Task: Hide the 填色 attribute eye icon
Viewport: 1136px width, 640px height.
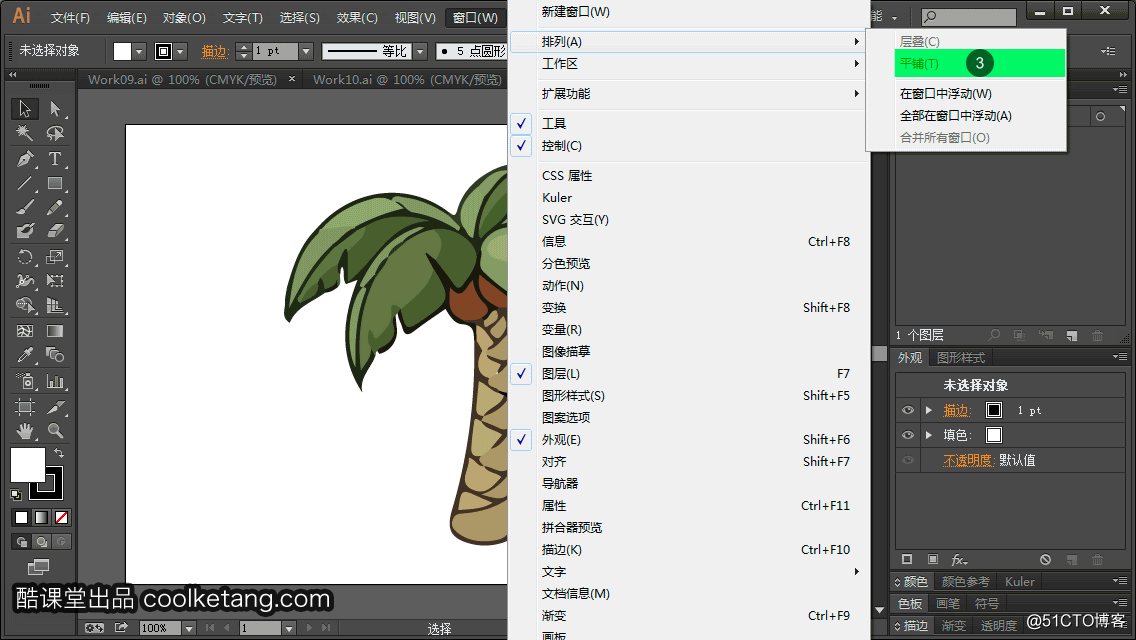Action: point(908,435)
